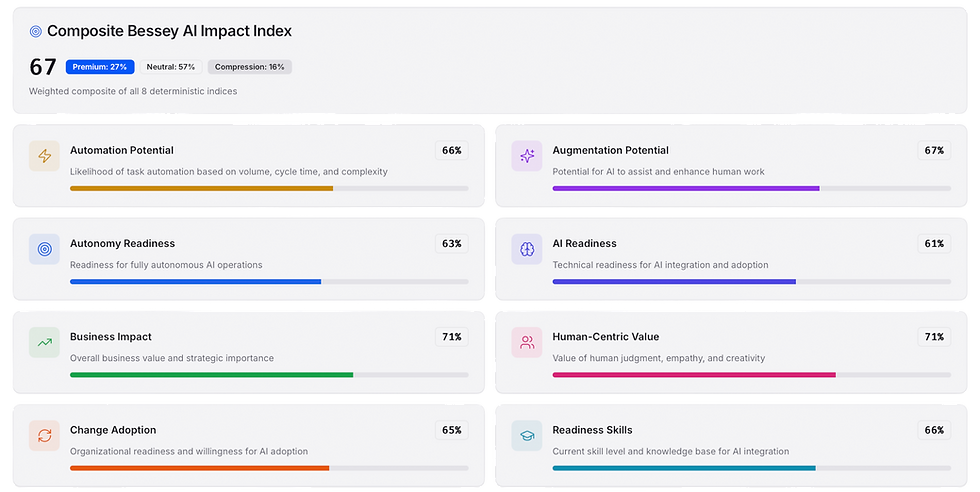Open the Augmentation Potential card title
The width and height of the screenshot is (980, 492).
coord(610,150)
